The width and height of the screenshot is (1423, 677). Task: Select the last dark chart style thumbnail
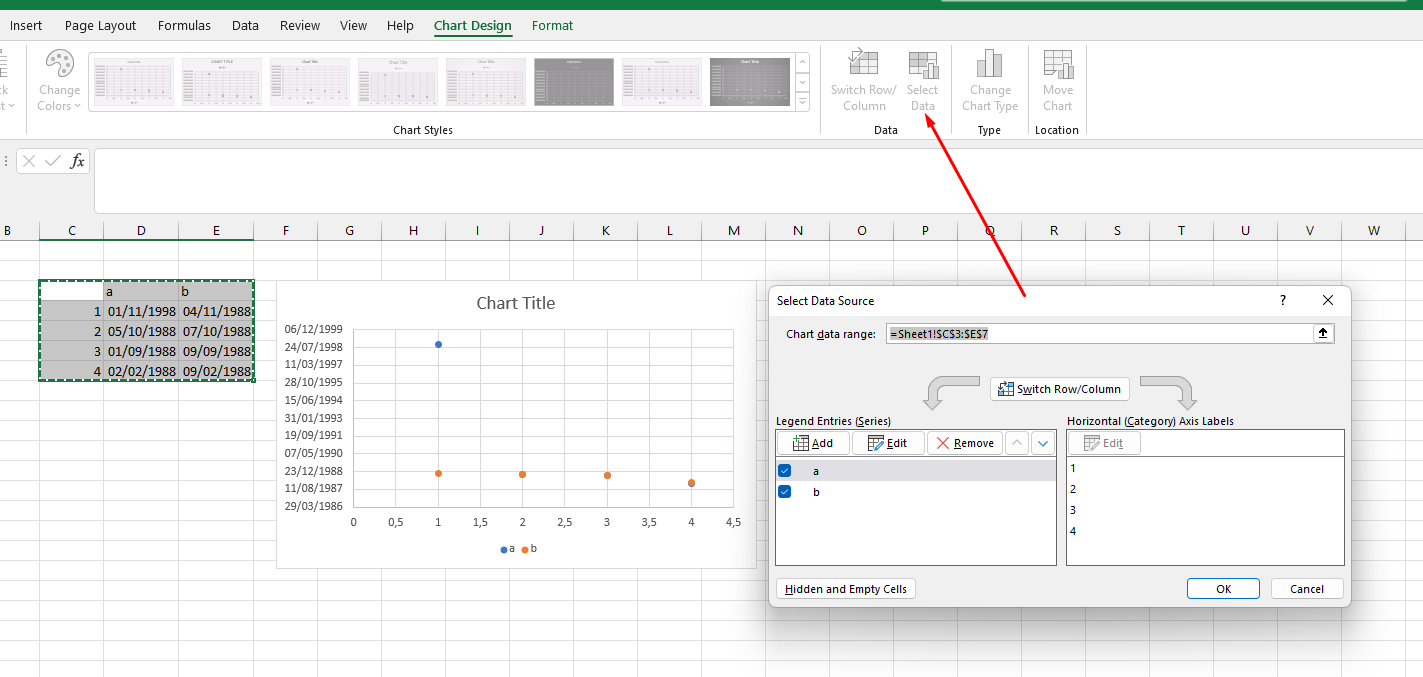pos(749,82)
